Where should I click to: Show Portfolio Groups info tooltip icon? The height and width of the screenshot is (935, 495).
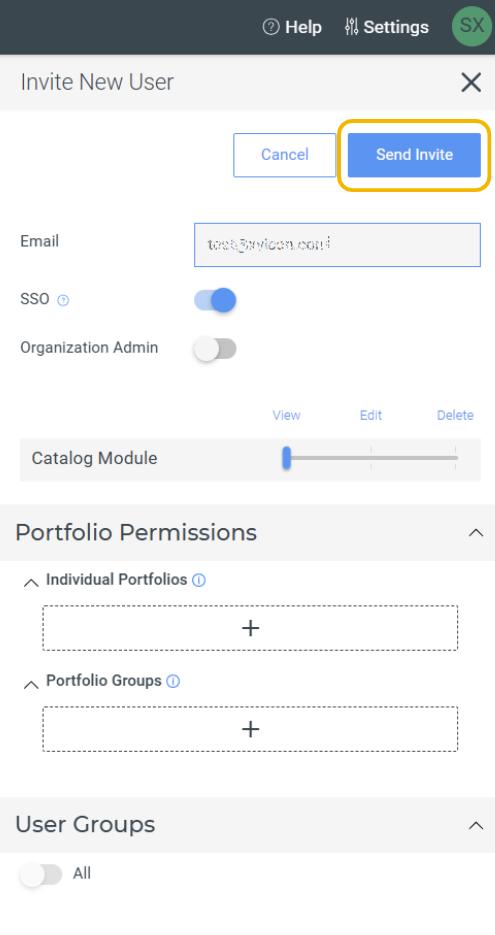[173, 681]
